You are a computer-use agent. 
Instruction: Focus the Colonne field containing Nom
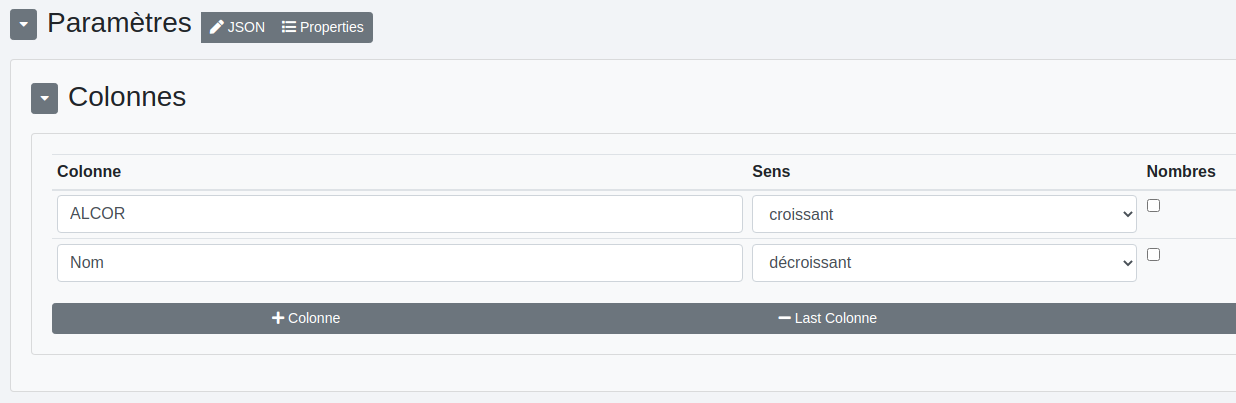point(399,263)
